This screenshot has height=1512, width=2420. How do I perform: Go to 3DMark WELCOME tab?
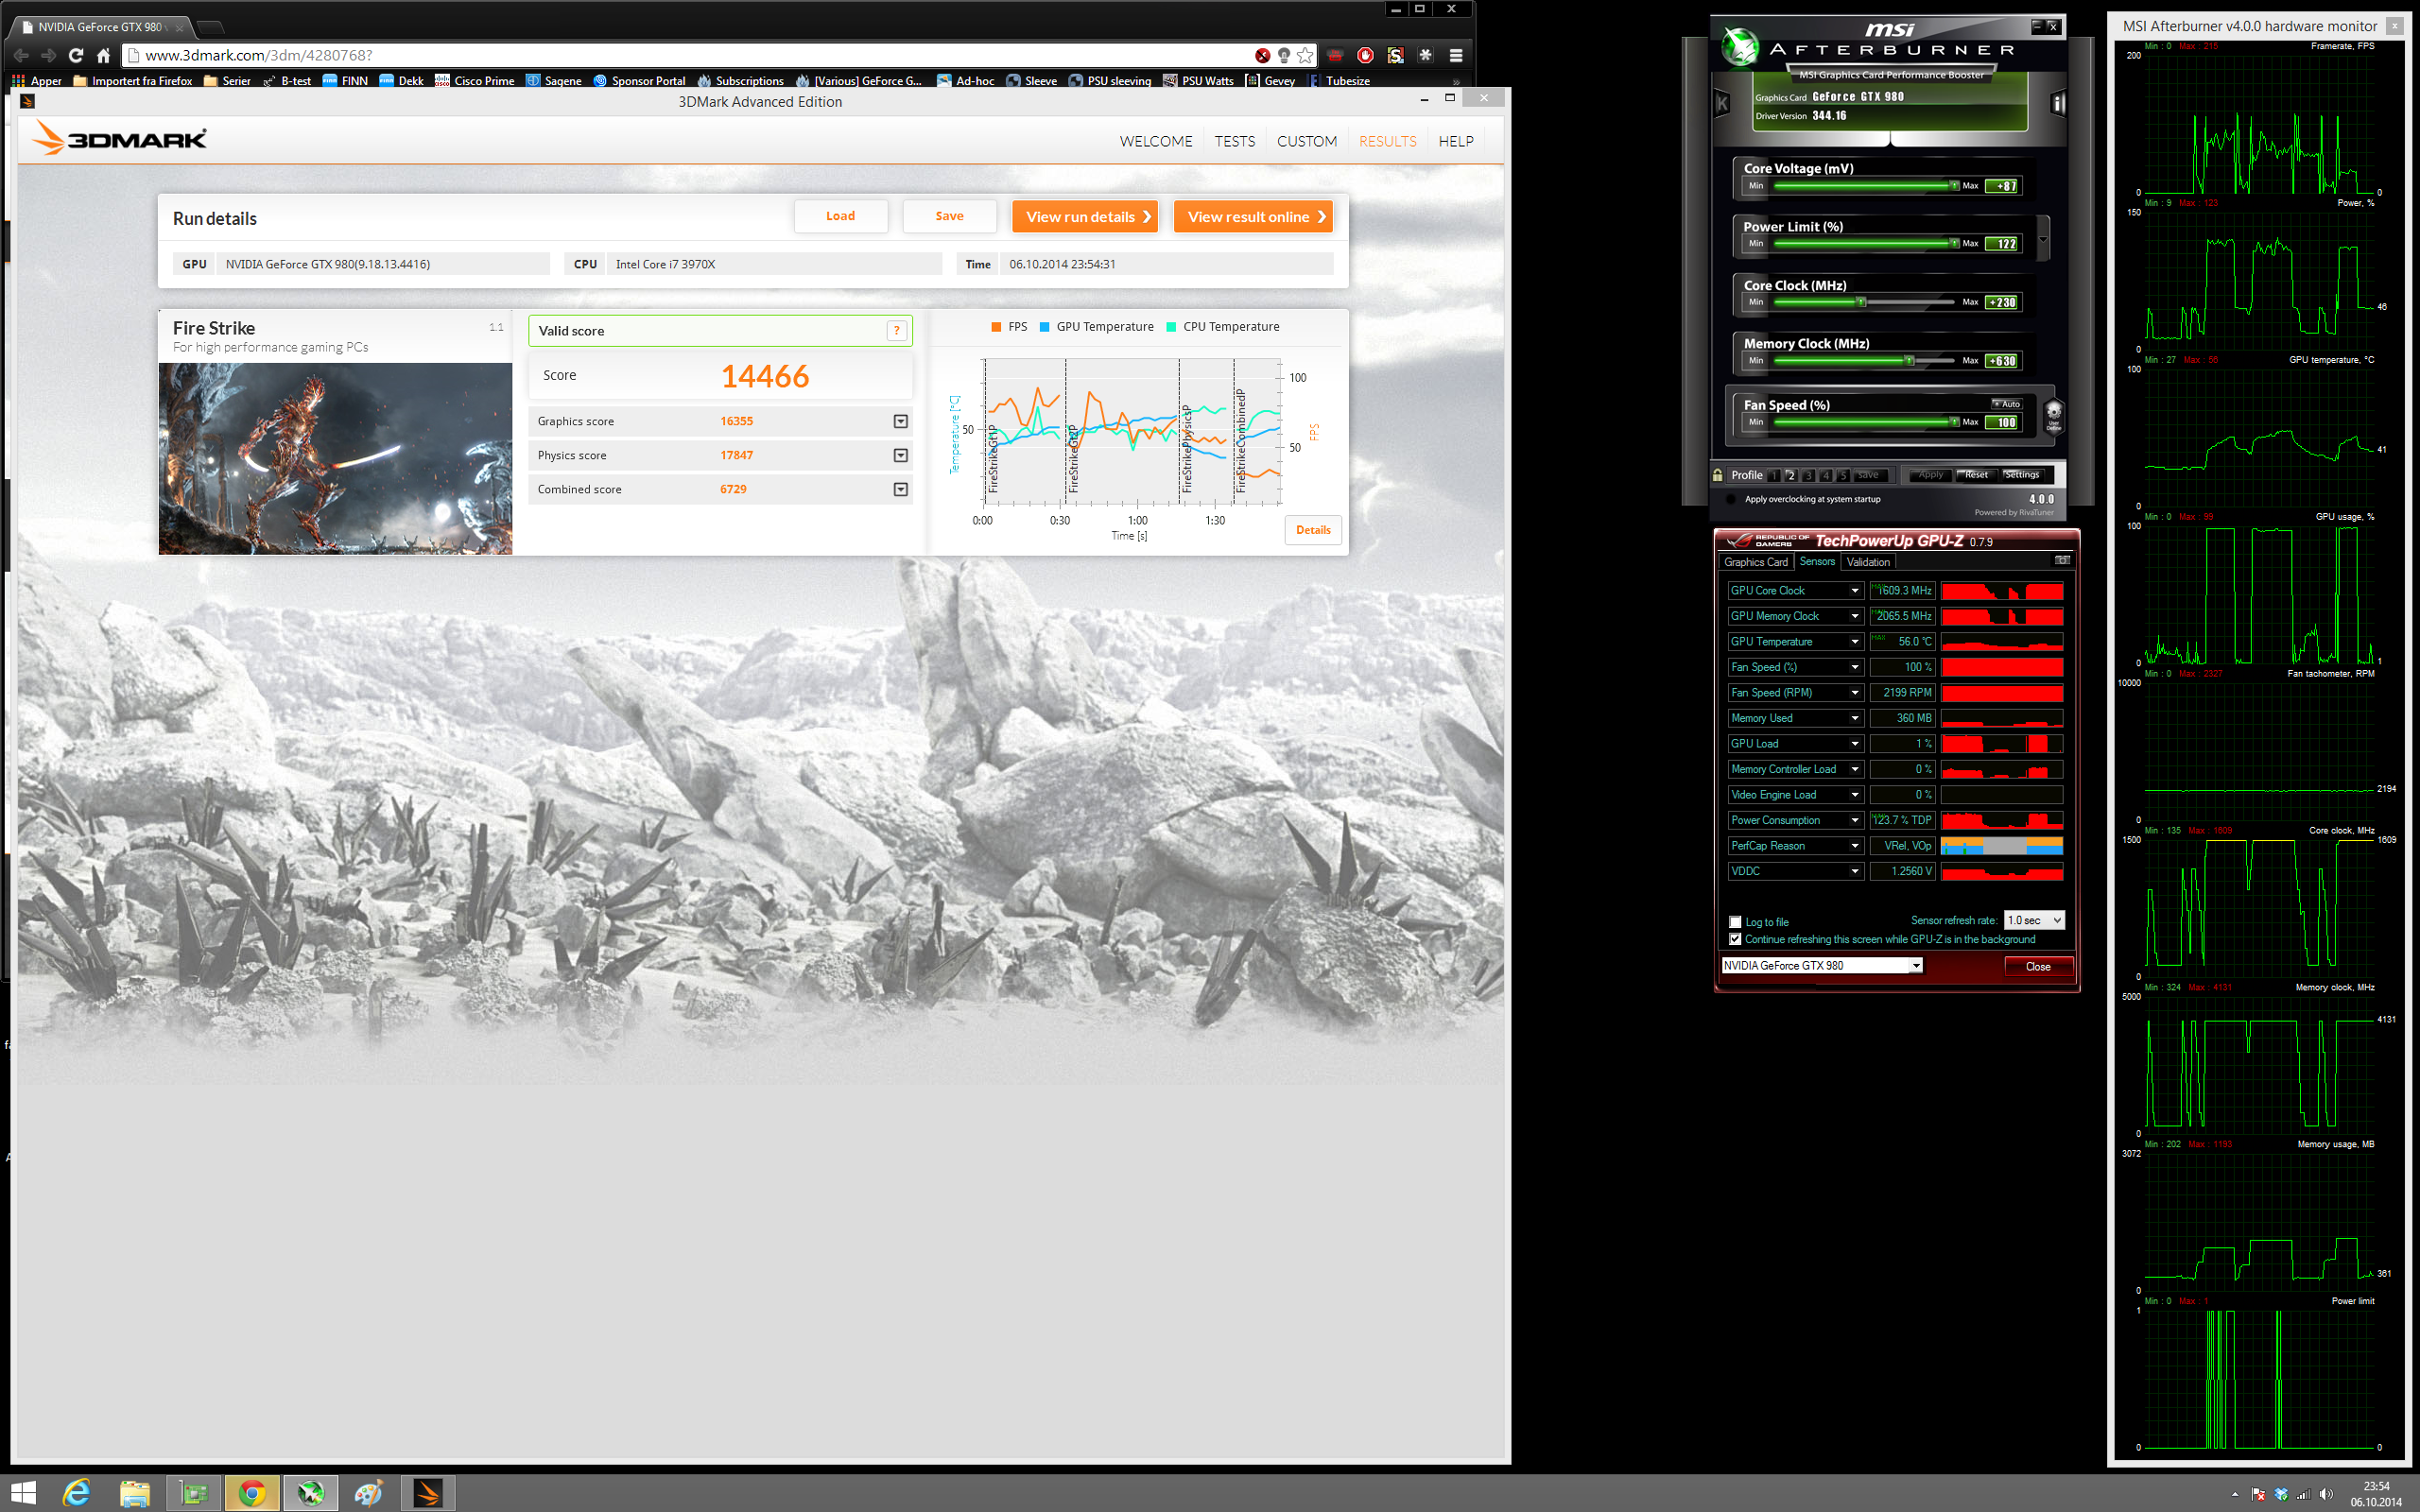click(1156, 141)
